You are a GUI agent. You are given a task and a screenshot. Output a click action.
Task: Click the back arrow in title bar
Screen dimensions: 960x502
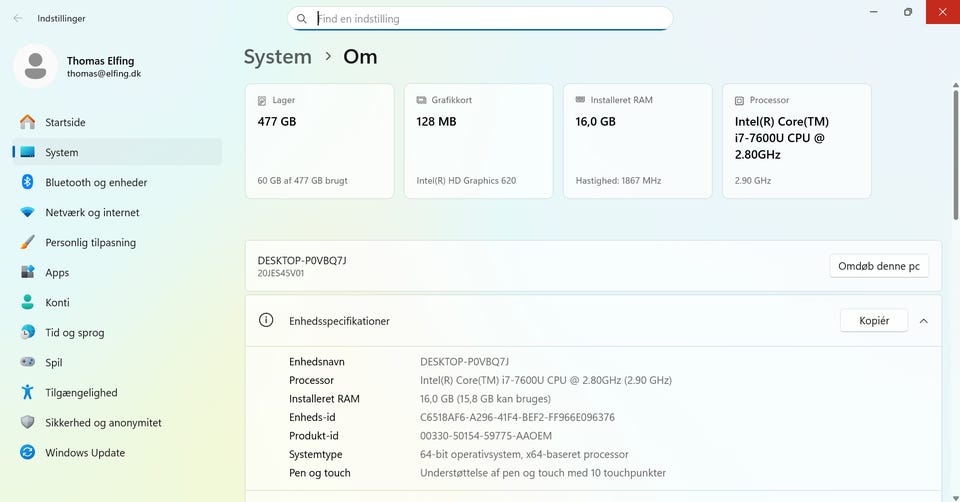(x=18, y=18)
